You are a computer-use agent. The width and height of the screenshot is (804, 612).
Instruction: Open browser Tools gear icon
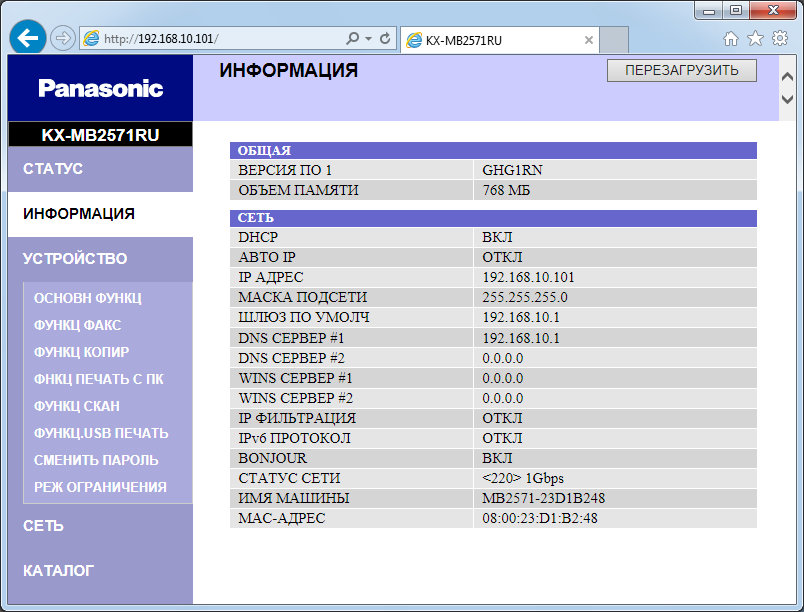click(x=780, y=38)
